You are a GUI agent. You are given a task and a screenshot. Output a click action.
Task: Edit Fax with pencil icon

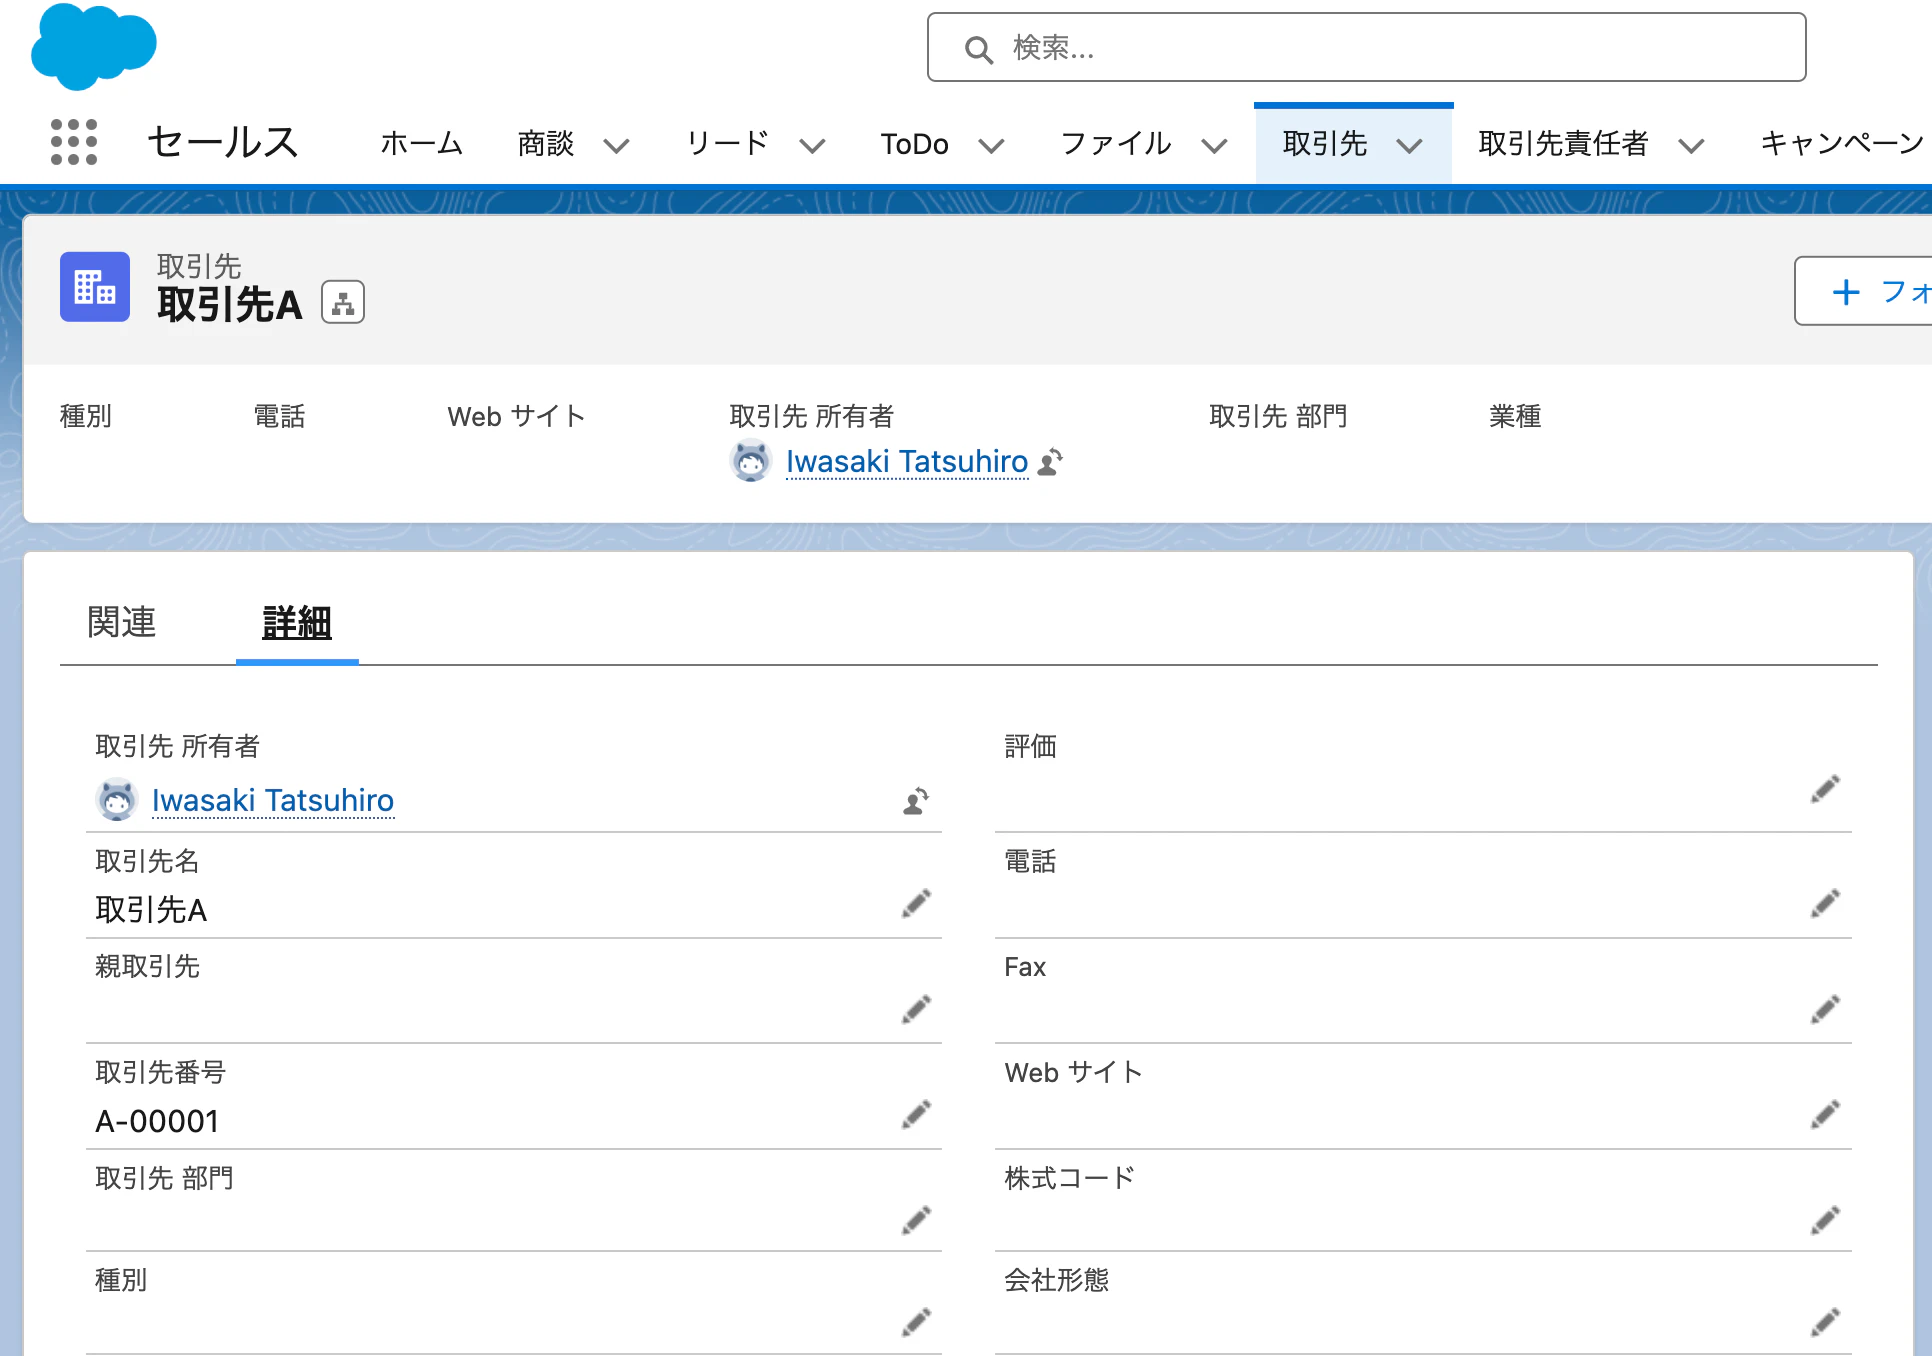click(1825, 1009)
